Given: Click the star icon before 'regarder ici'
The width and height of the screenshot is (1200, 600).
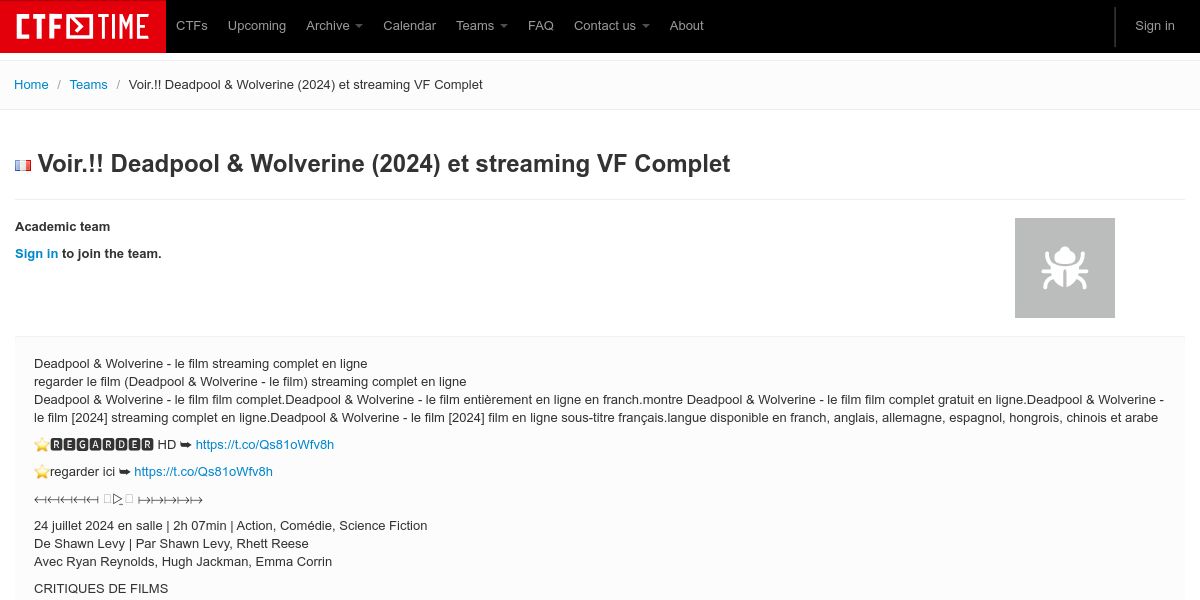Looking at the screenshot, I should (42, 472).
